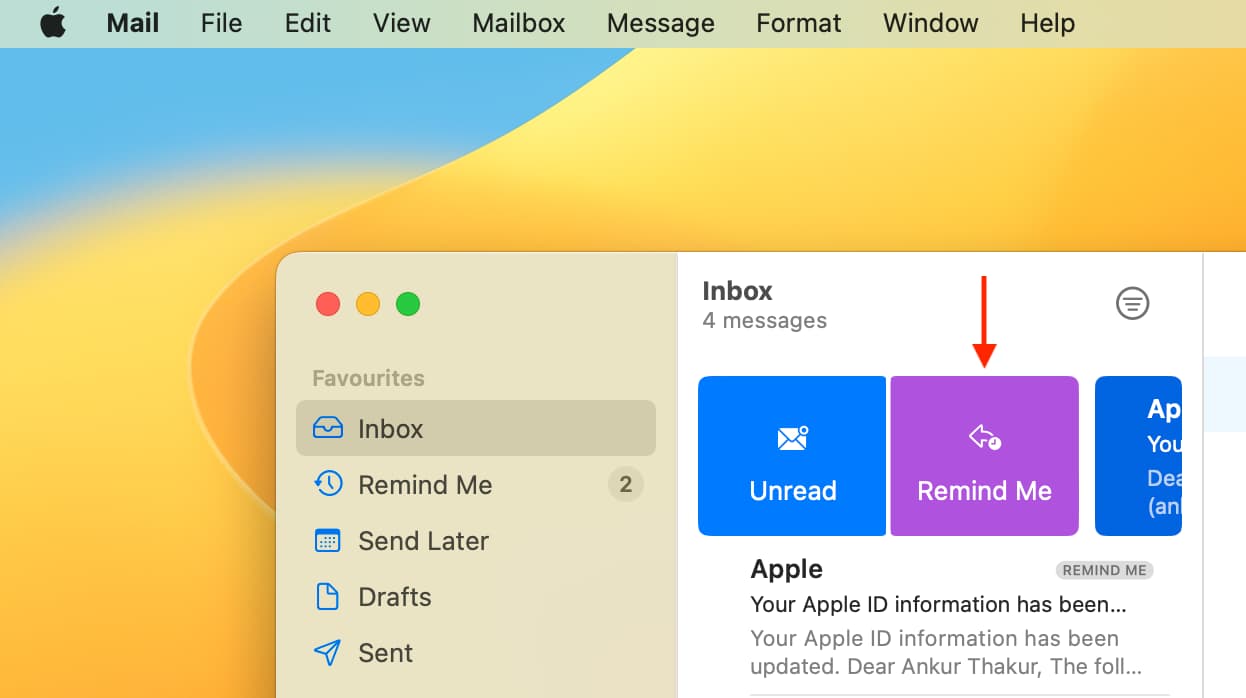Open the Apple menu
This screenshot has width=1246, height=698.
pyautogui.click(x=53, y=23)
